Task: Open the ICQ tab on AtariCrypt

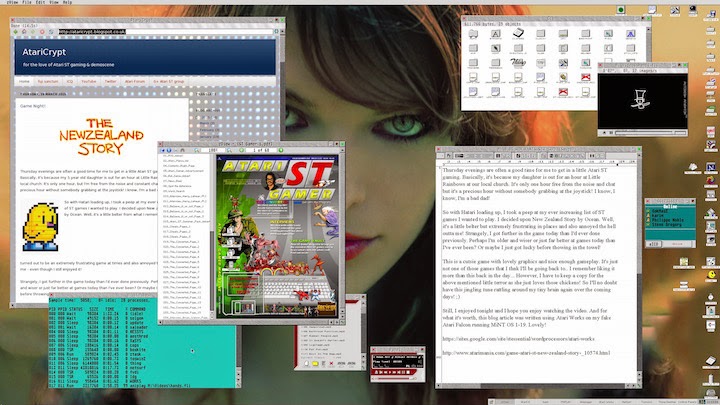Action: (70, 81)
